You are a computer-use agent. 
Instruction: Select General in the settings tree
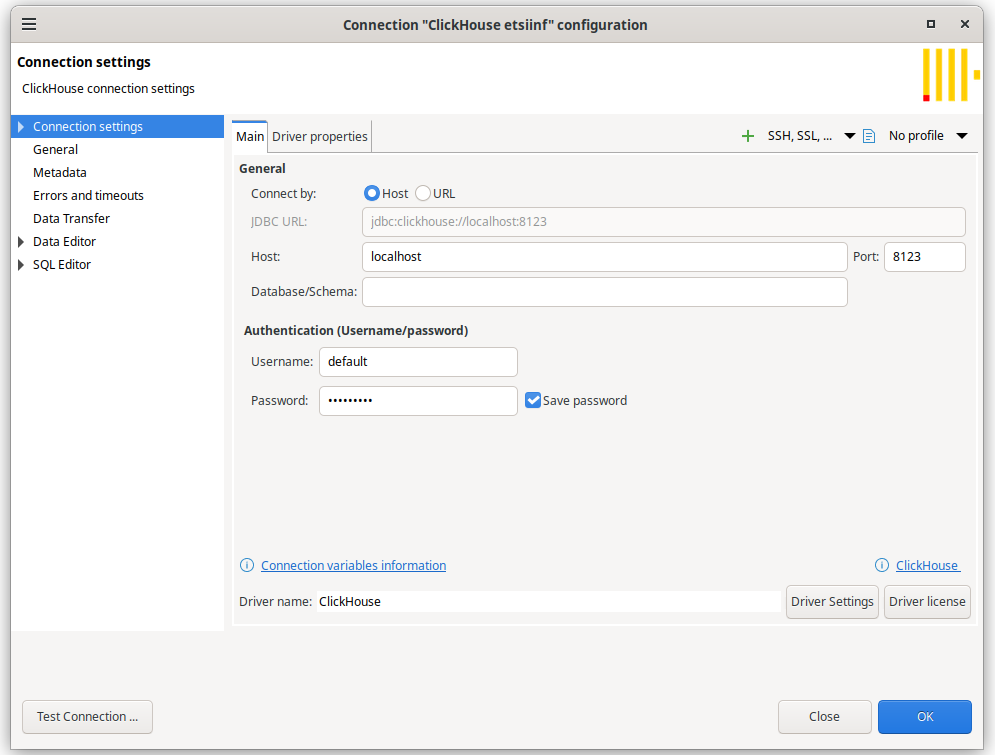tap(55, 150)
